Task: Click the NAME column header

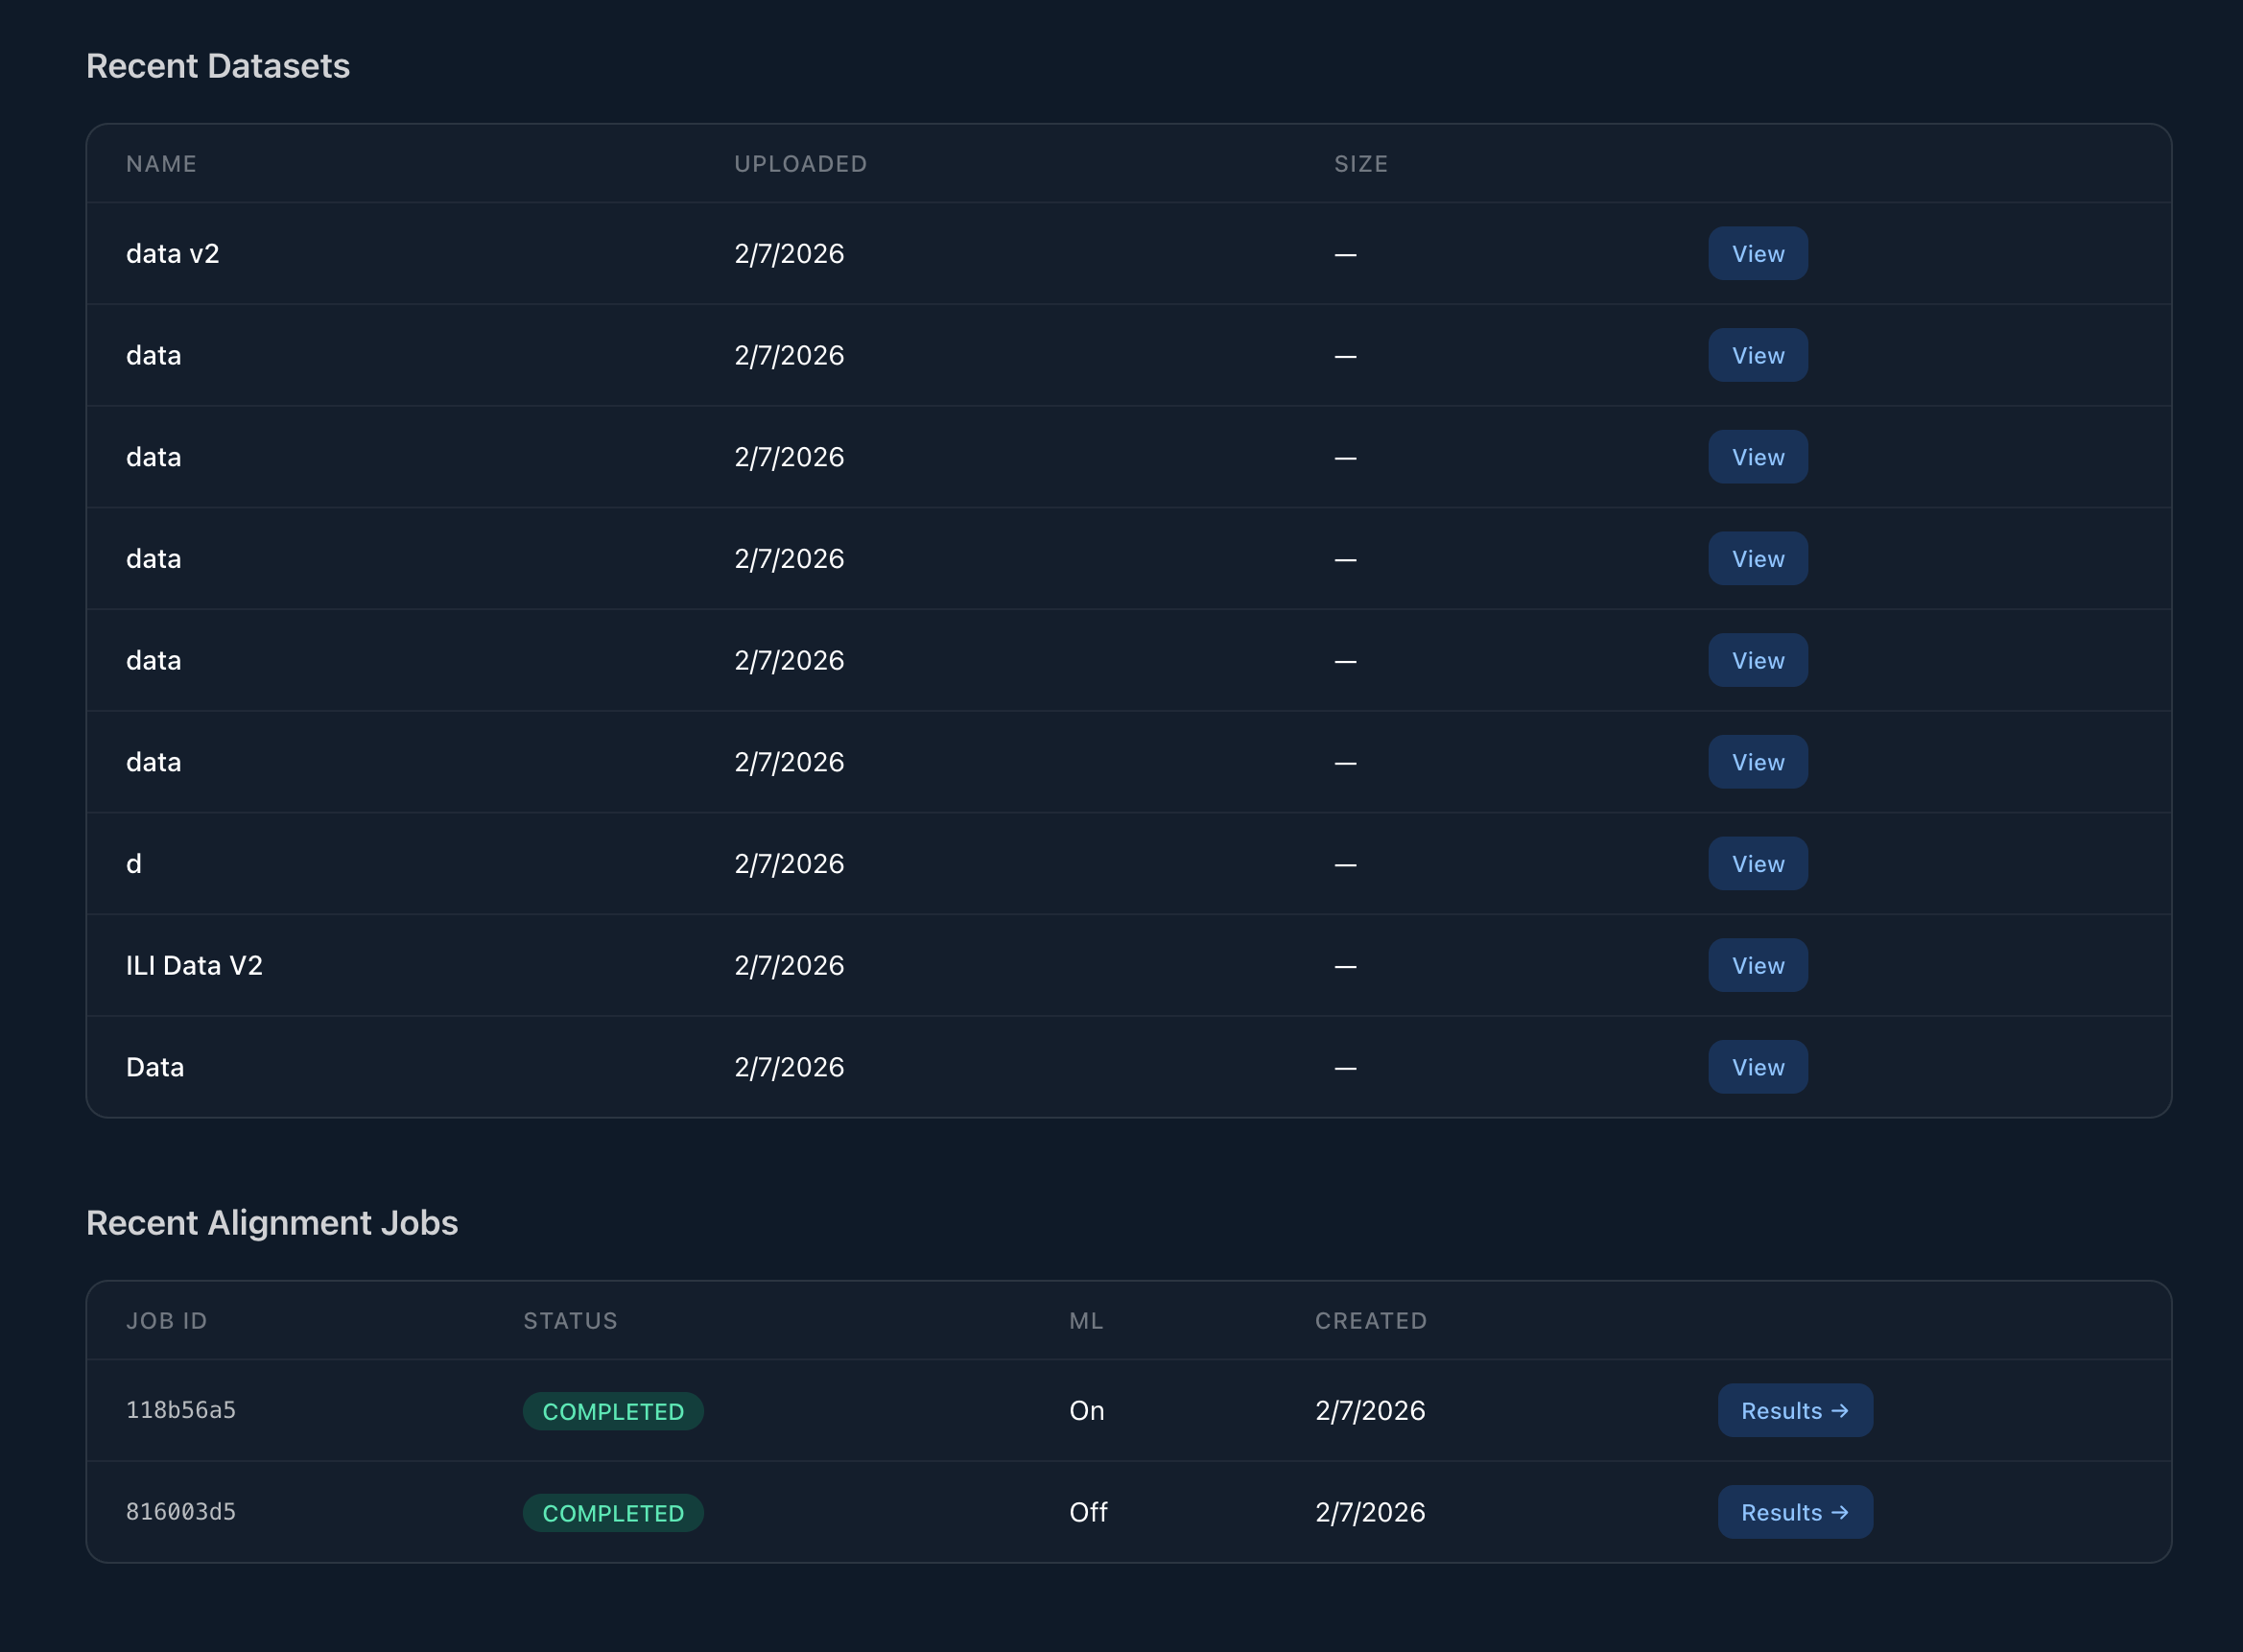Action: [x=161, y=164]
